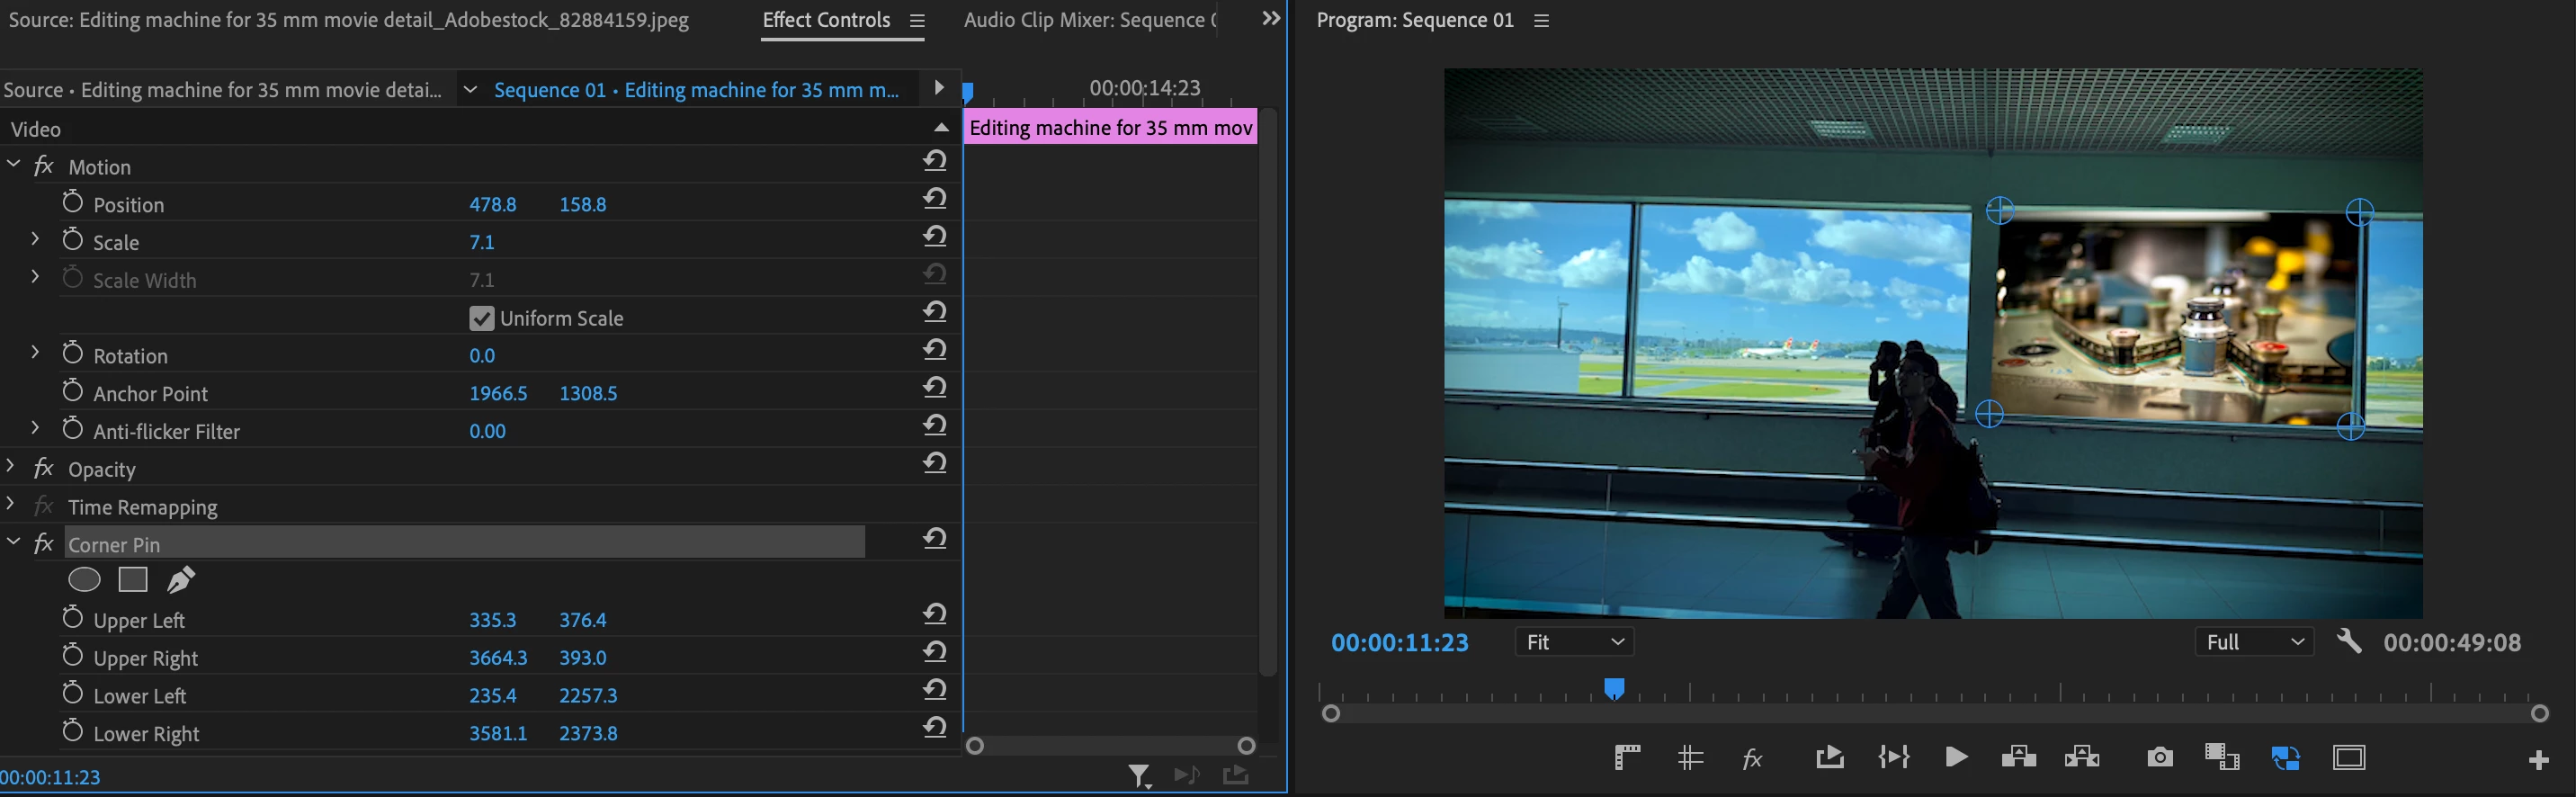Click the Program Monitor playhead marker
Viewport: 2576px width, 797px height.
pos(1614,689)
